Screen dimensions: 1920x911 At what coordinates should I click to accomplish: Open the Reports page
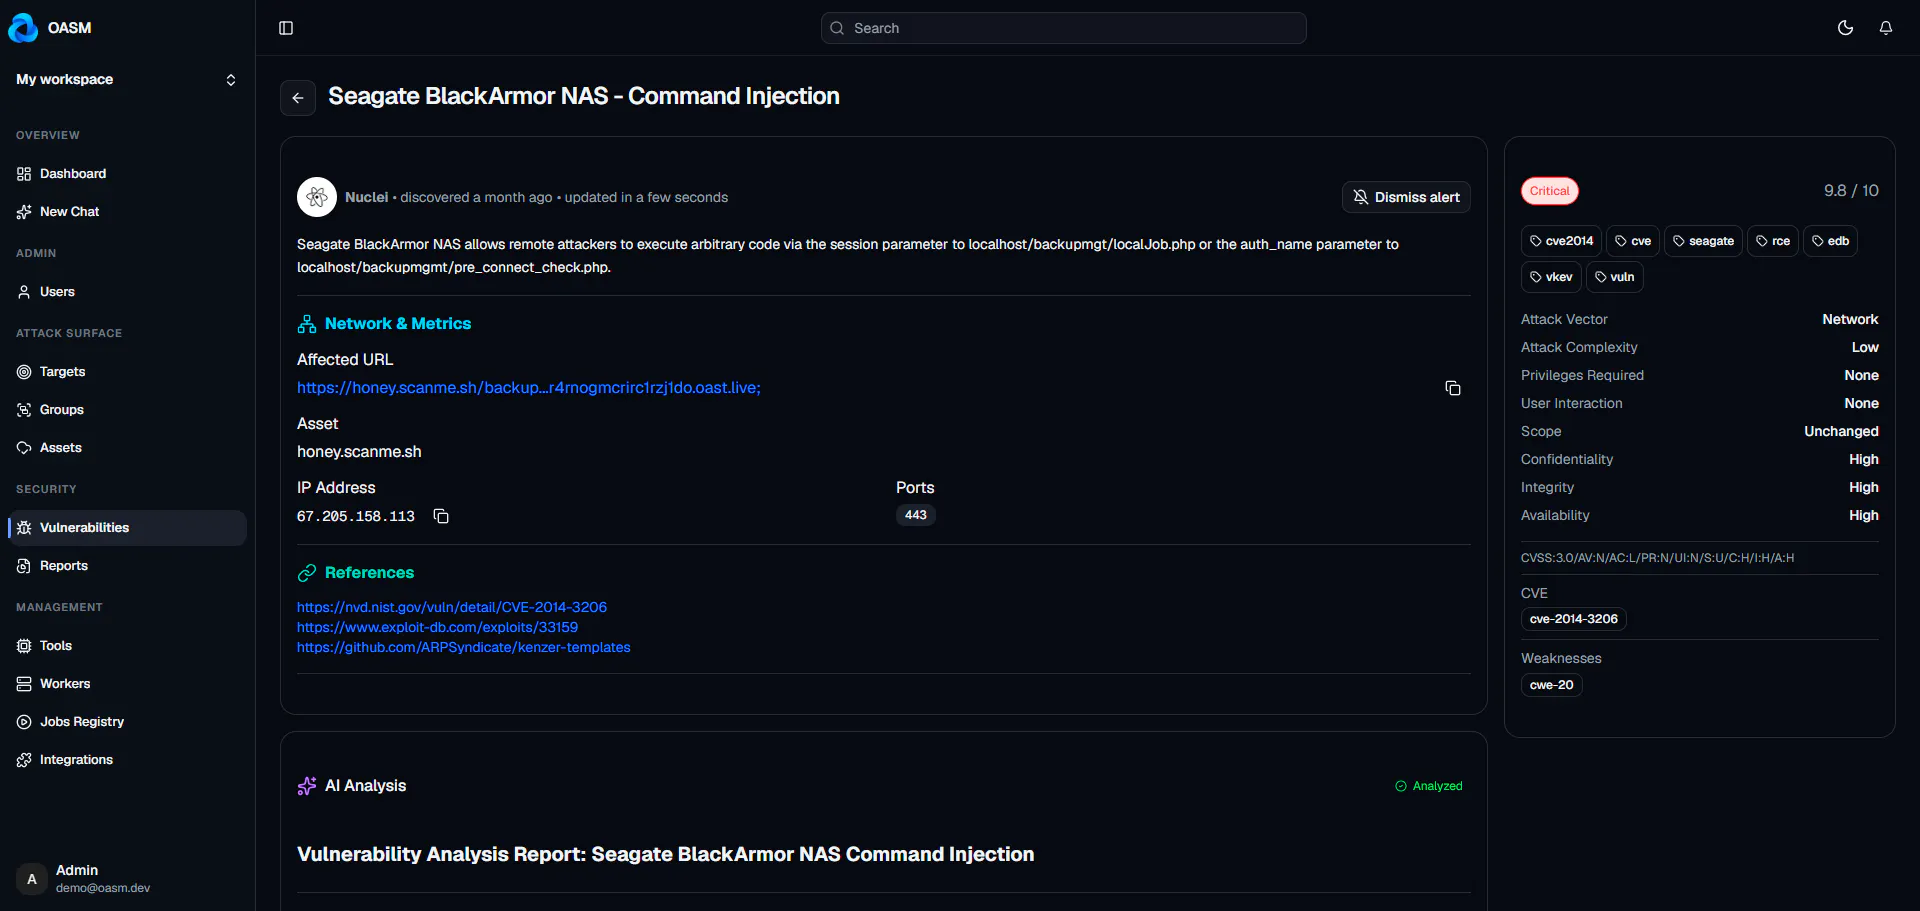[127, 566]
